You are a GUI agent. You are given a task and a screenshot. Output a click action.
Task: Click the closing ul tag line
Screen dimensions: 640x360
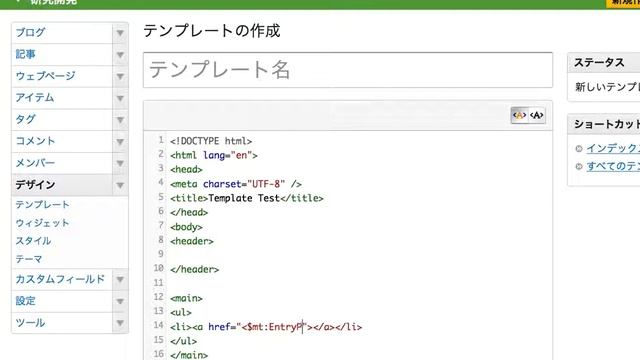coord(184,341)
